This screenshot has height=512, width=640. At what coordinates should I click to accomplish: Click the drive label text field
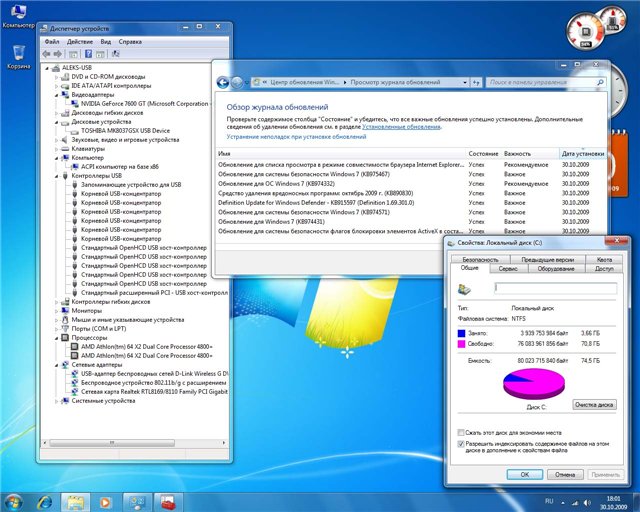pos(556,288)
